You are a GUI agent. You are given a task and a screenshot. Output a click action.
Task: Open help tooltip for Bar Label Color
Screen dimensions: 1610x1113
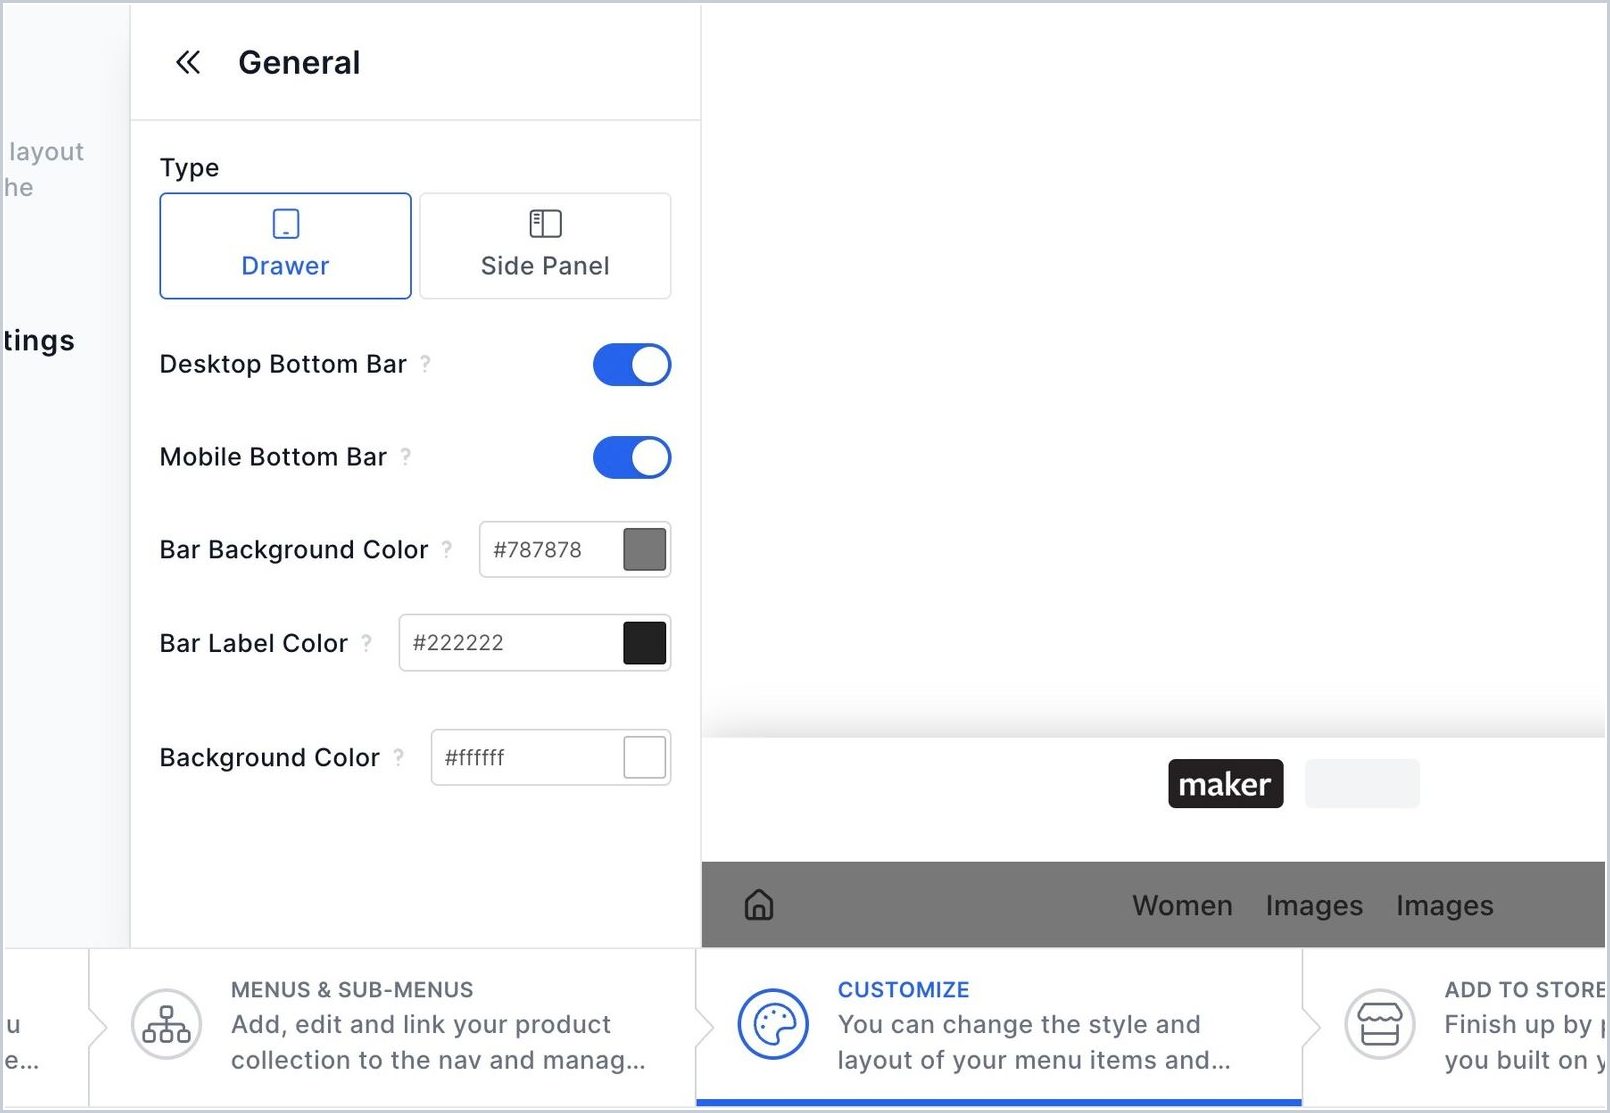[366, 643]
